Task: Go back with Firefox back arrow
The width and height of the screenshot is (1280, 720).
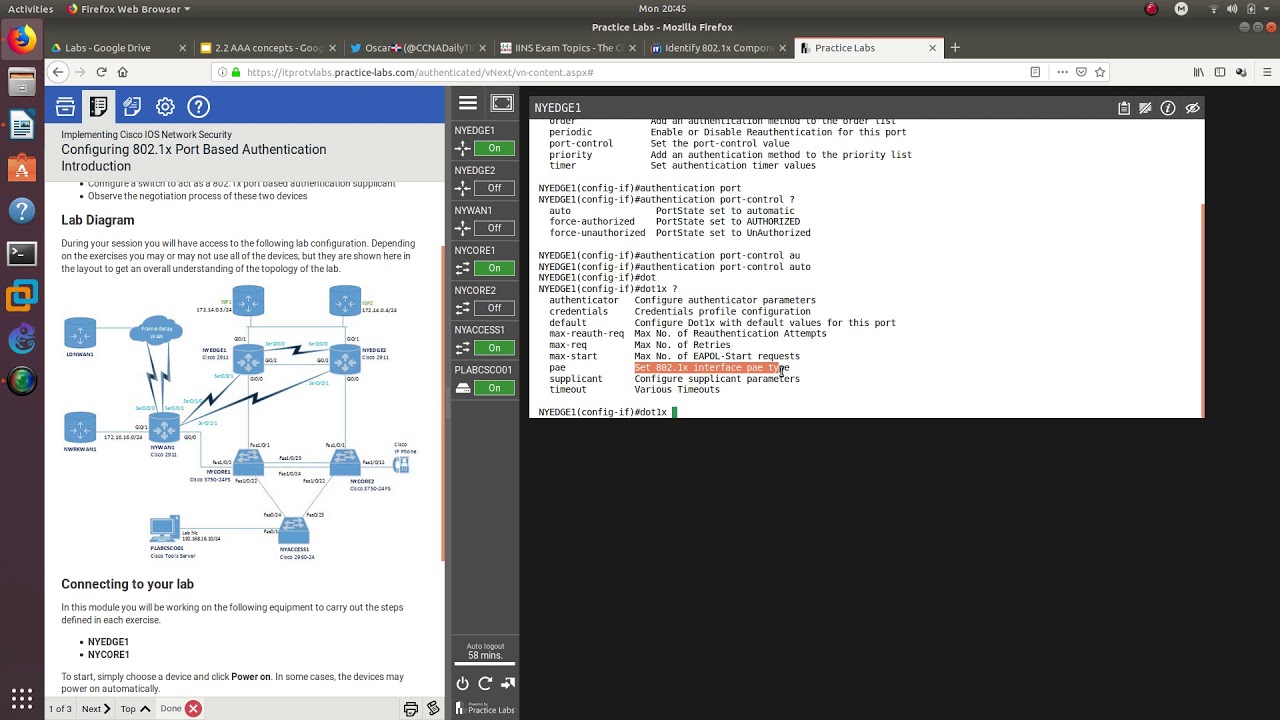Action: [x=58, y=72]
